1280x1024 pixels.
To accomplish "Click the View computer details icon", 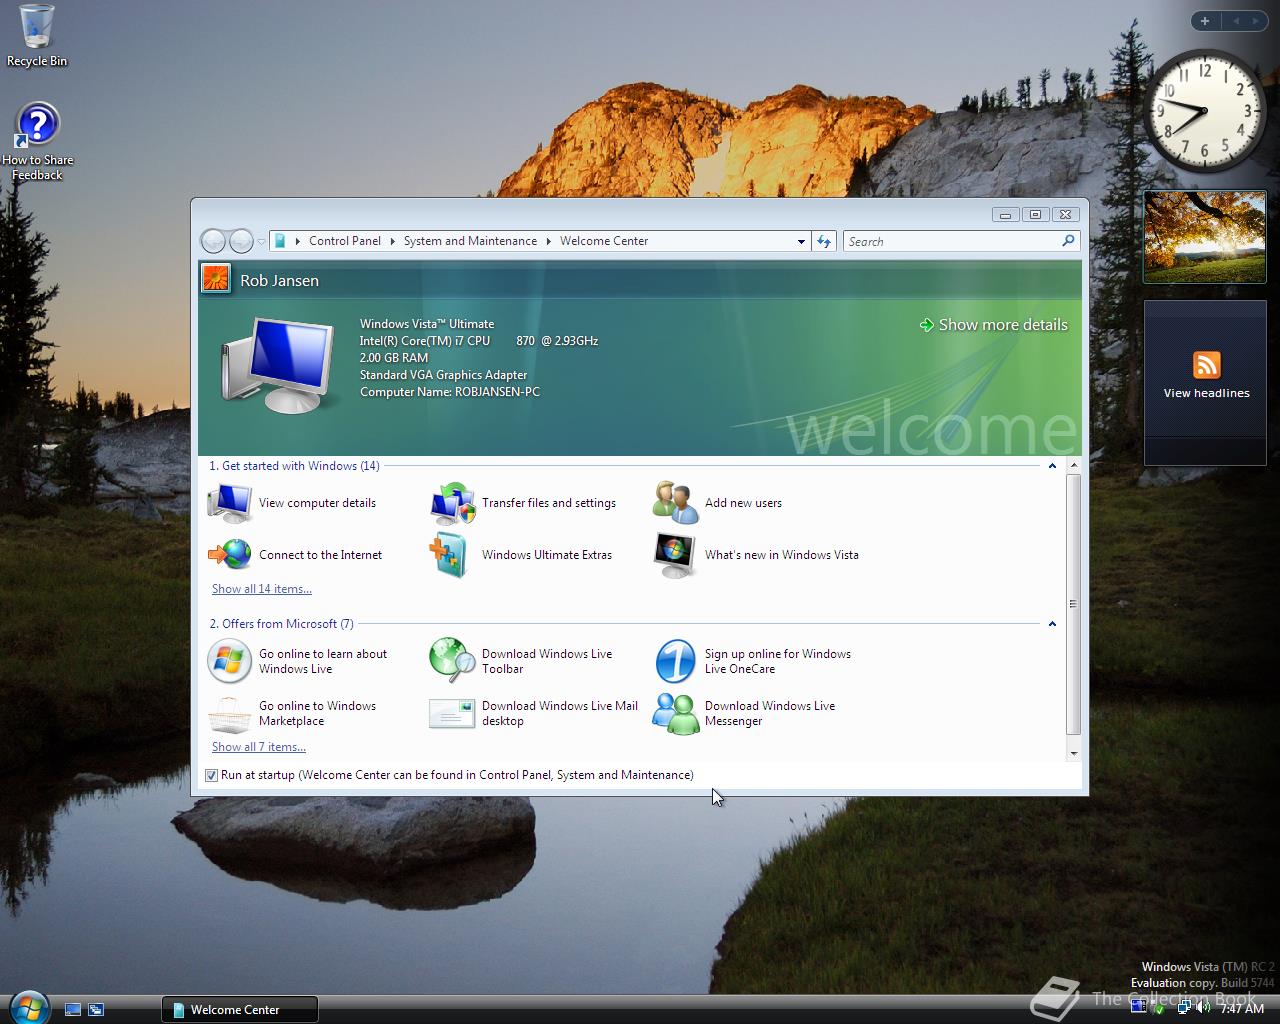I will tap(230, 503).
